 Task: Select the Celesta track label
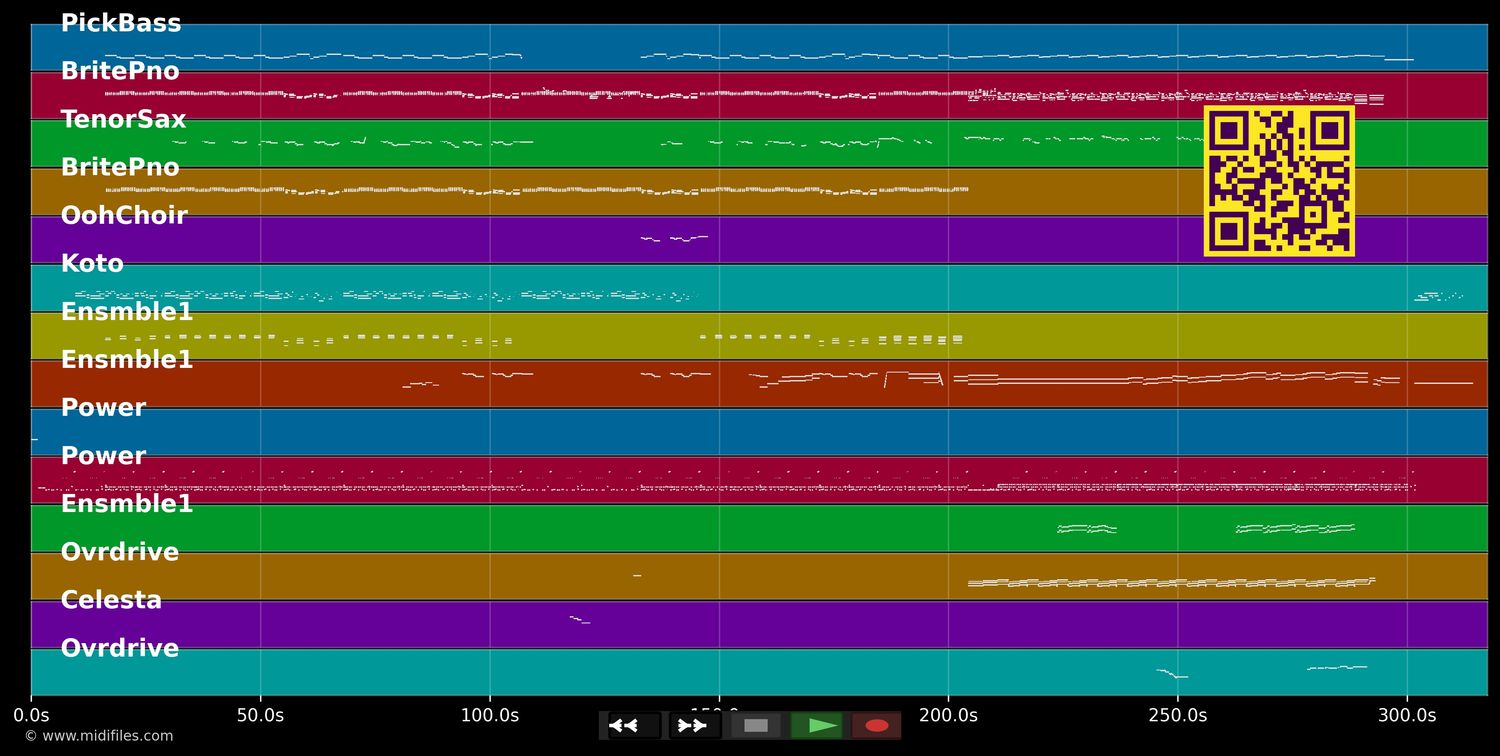click(x=111, y=599)
